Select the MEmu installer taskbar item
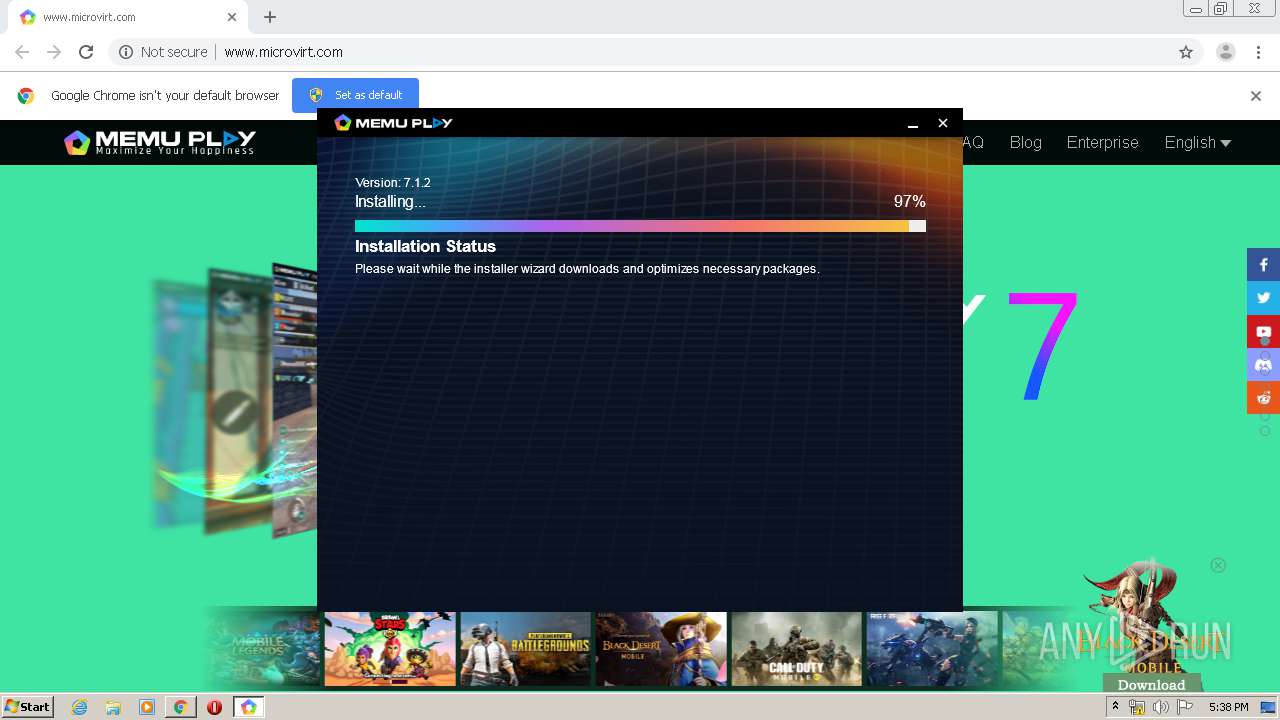 coord(248,707)
